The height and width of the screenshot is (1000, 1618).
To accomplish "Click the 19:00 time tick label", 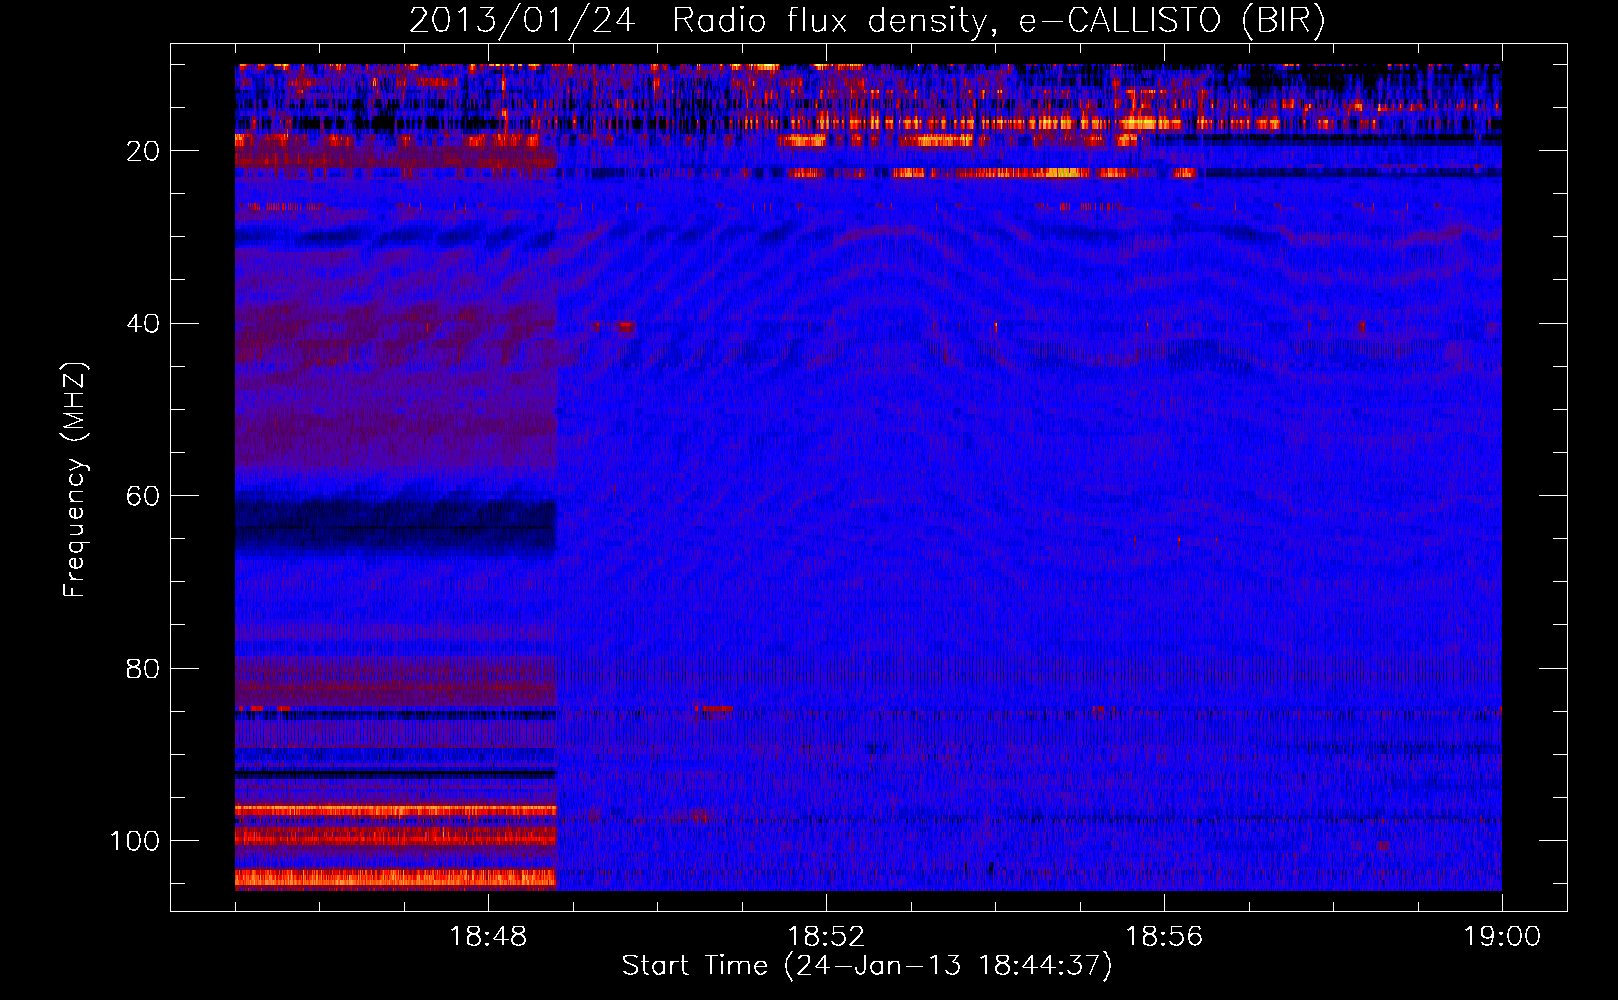I will click(1502, 937).
